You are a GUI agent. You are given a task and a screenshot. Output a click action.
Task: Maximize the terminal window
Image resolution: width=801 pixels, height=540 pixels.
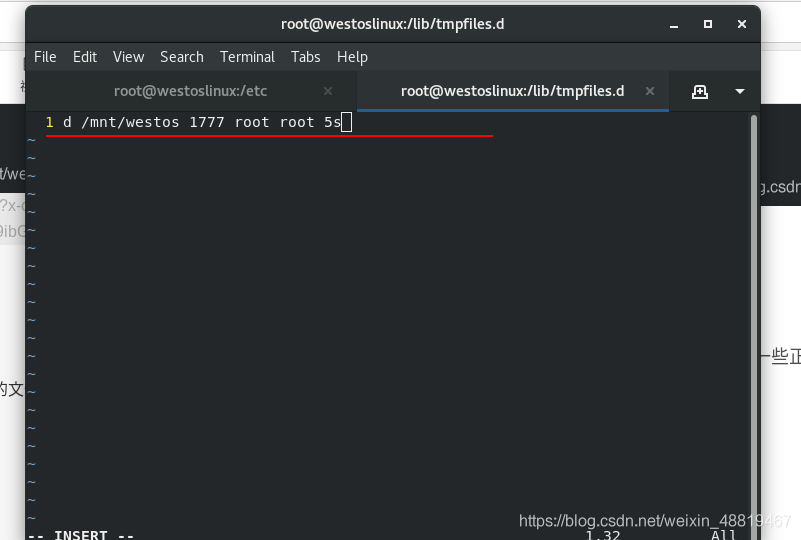point(708,24)
